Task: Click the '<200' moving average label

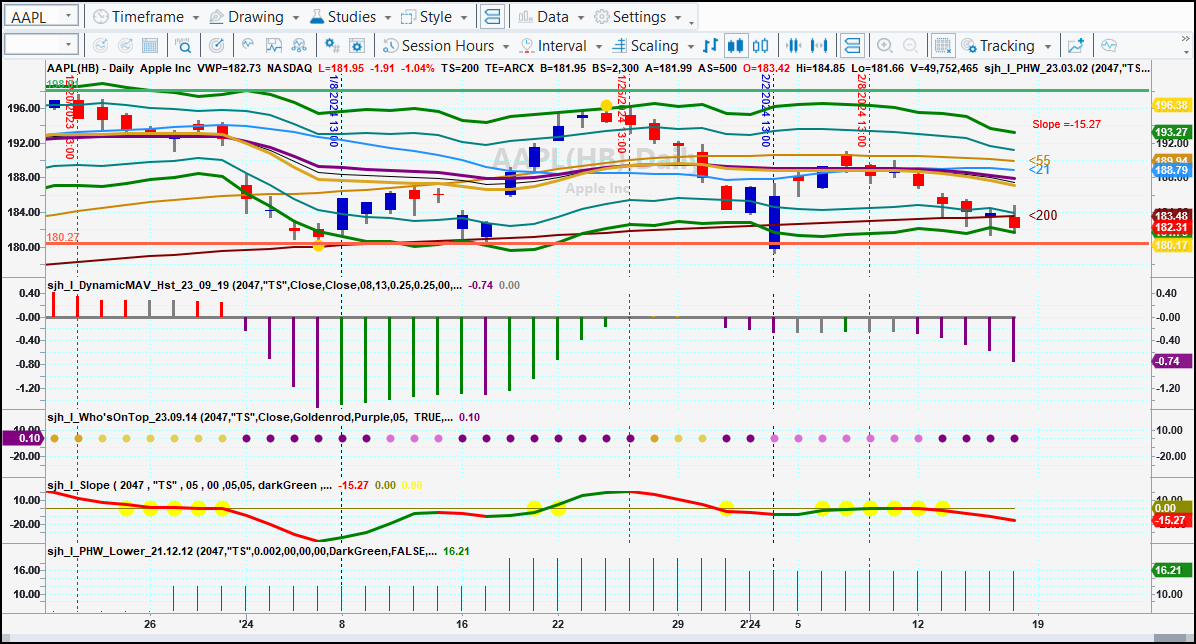Action: click(x=1043, y=215)
